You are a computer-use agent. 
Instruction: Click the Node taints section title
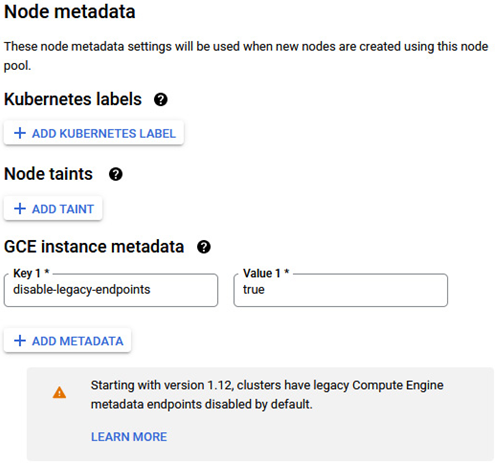pyautogui.click(x=48, y=174)
